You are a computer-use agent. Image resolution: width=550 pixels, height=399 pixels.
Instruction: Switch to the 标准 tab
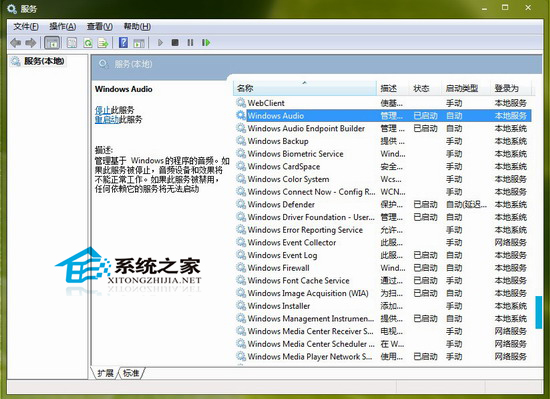tap(132, 373)
